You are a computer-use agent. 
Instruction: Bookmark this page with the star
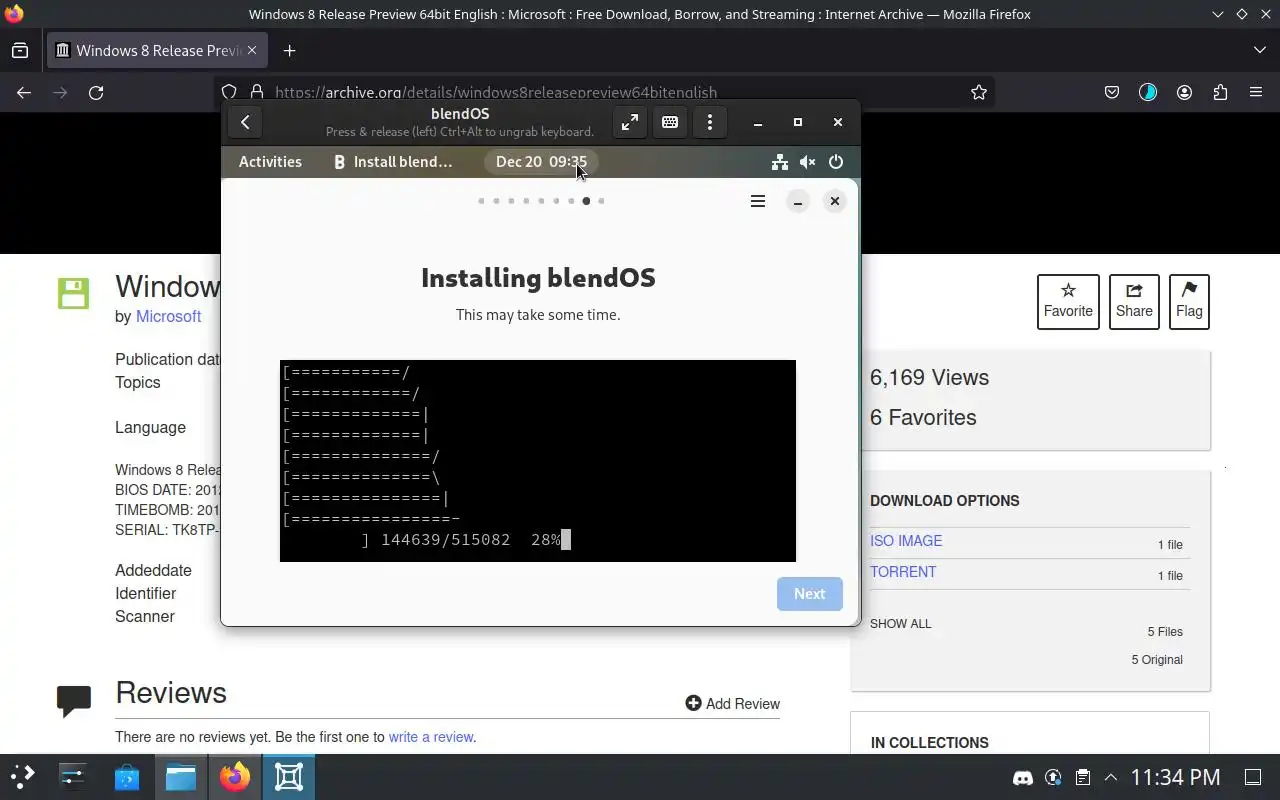[979, 92]
